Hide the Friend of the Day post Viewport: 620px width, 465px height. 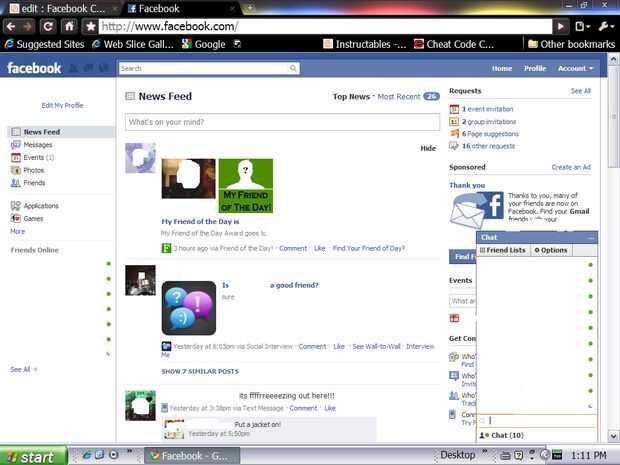point(428,148)
